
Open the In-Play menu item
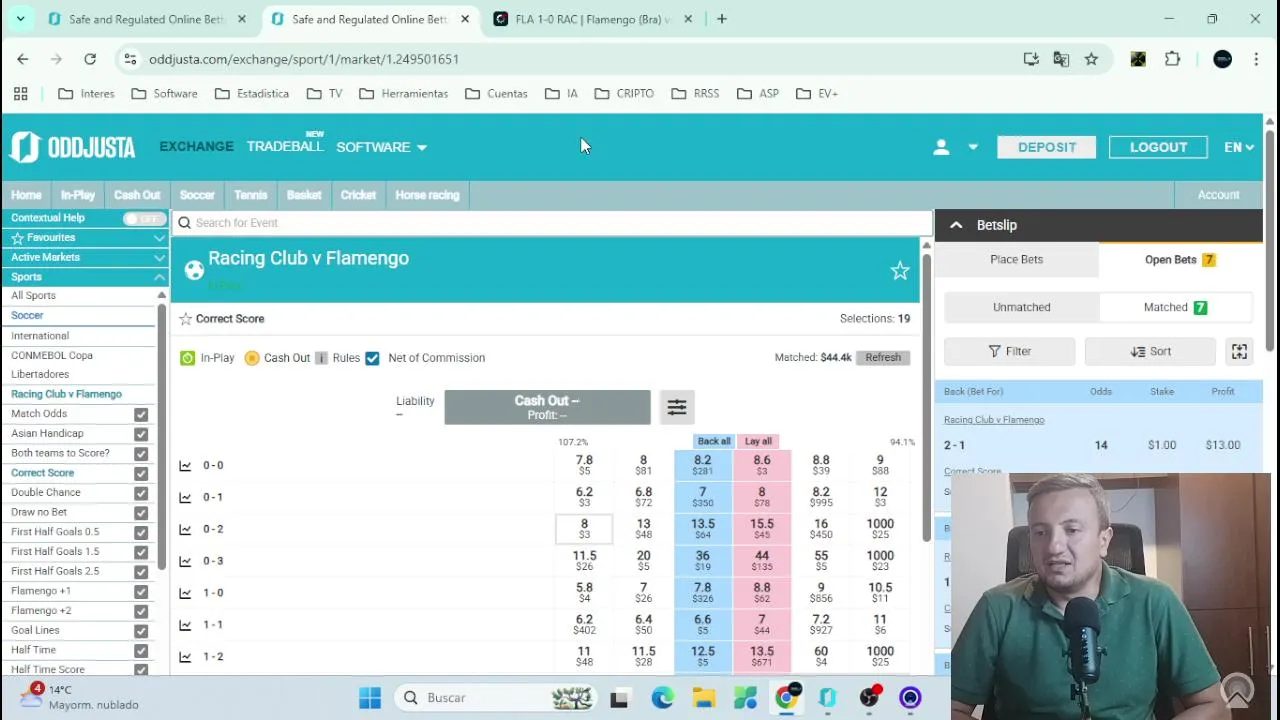77,195
